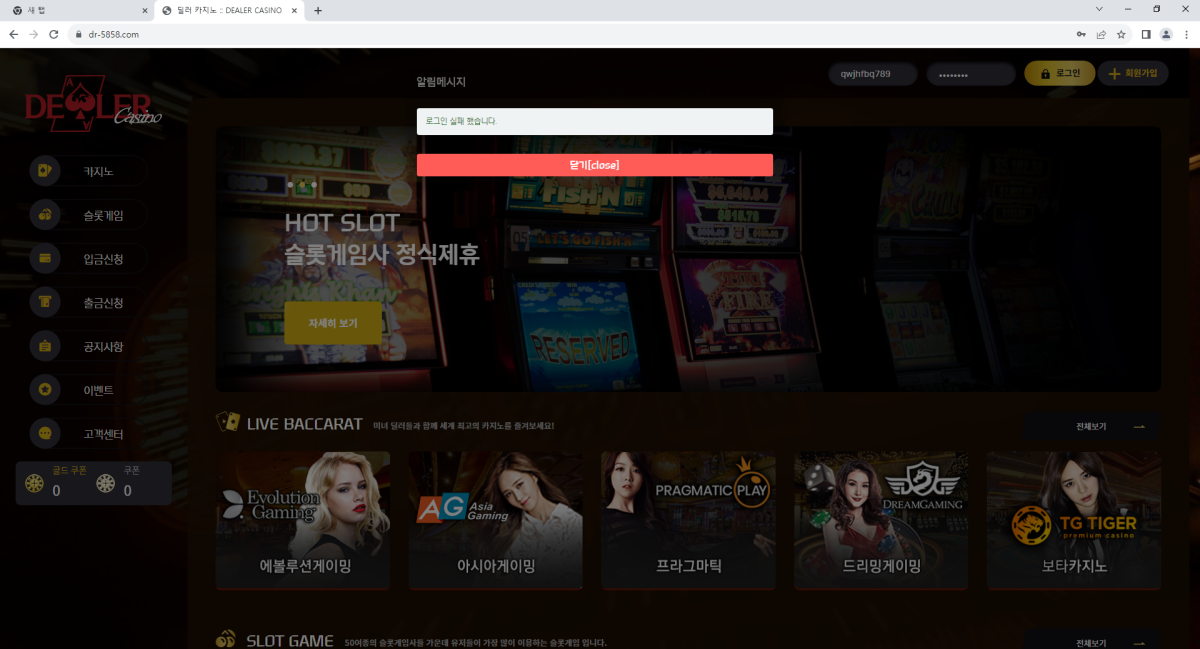The image size is (1200, 649).
Task: Open the Asia Gaming 아시아게이밍 card
Action: click(496, 520)
